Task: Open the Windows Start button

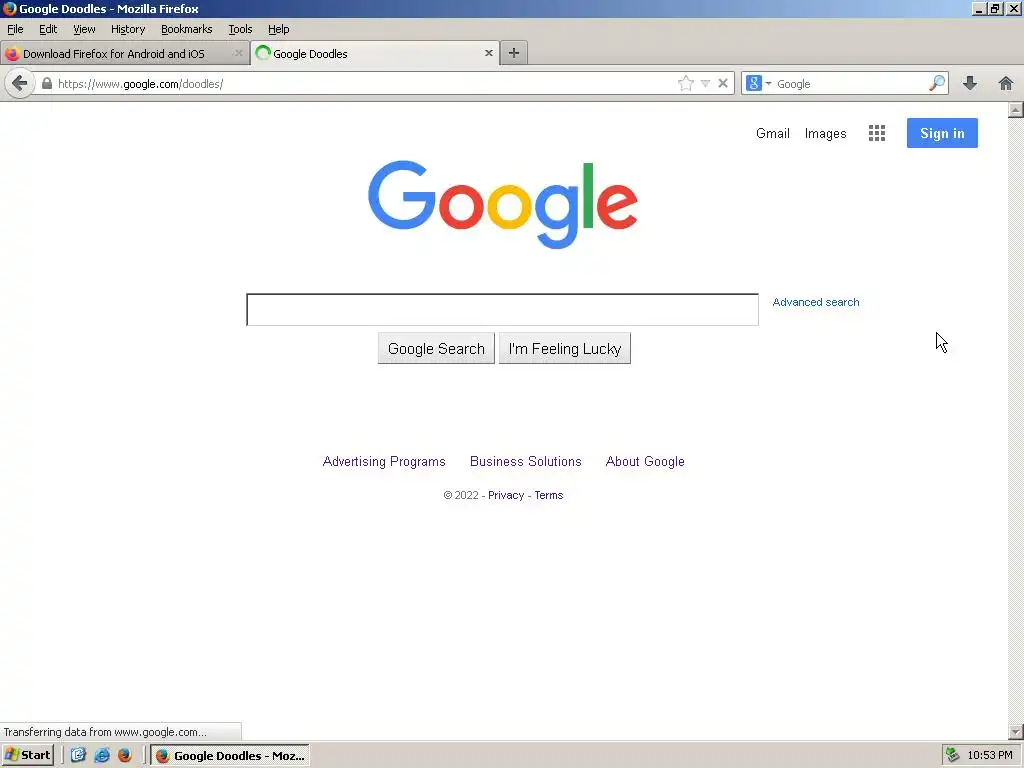Action: pyautogui.click(x=27, y=755)
